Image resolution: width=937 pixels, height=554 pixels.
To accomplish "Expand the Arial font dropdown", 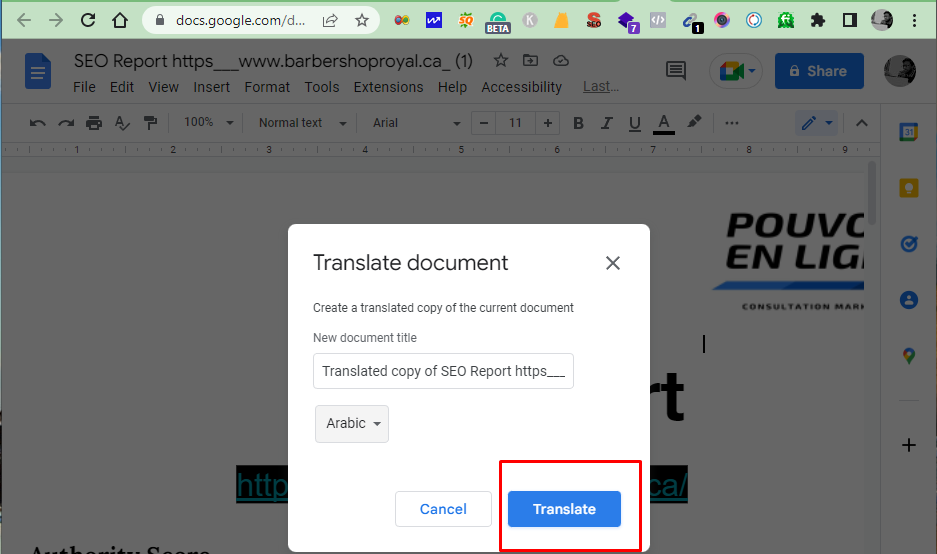I will [416, 123].
